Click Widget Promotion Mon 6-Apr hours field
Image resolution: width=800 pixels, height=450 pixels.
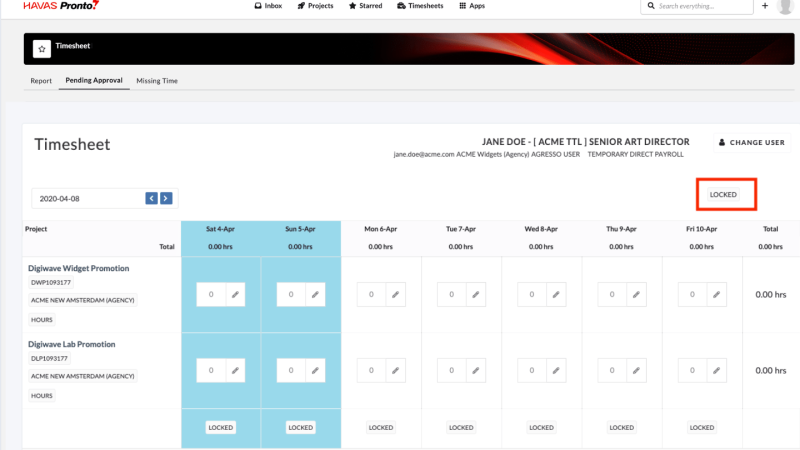pyautogui.click(x=371, y=294)
